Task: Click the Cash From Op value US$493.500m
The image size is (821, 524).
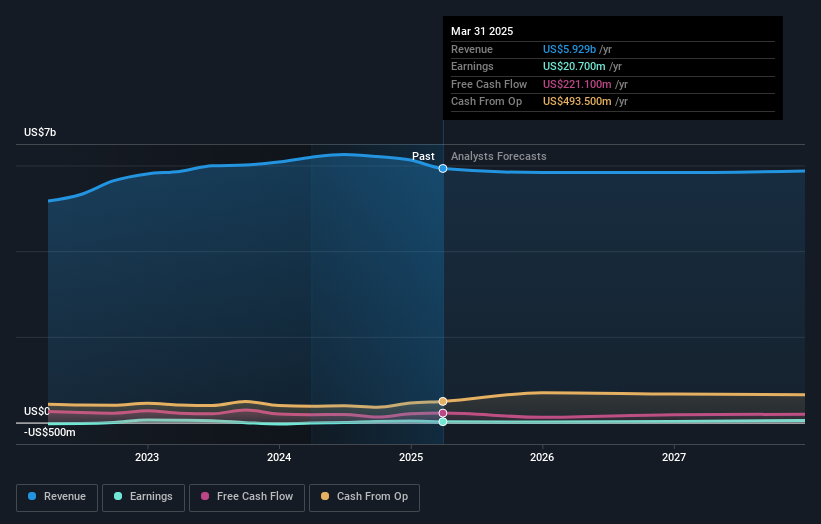Action: 577,102
